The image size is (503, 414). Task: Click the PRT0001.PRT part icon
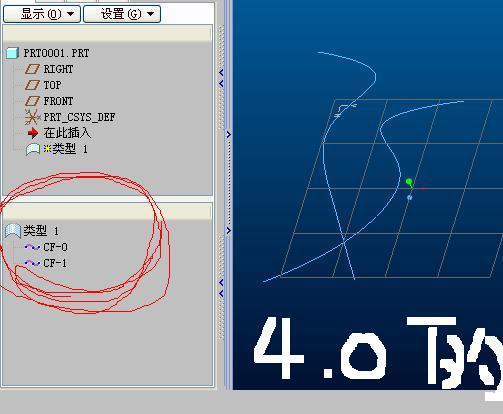tap(12, 53)
